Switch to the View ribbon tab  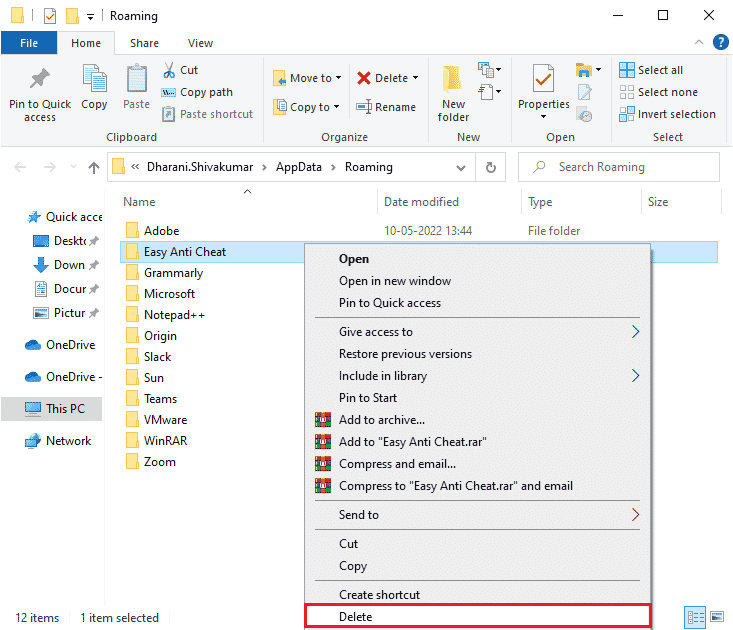pyautogui.click(x=201, y=43)
